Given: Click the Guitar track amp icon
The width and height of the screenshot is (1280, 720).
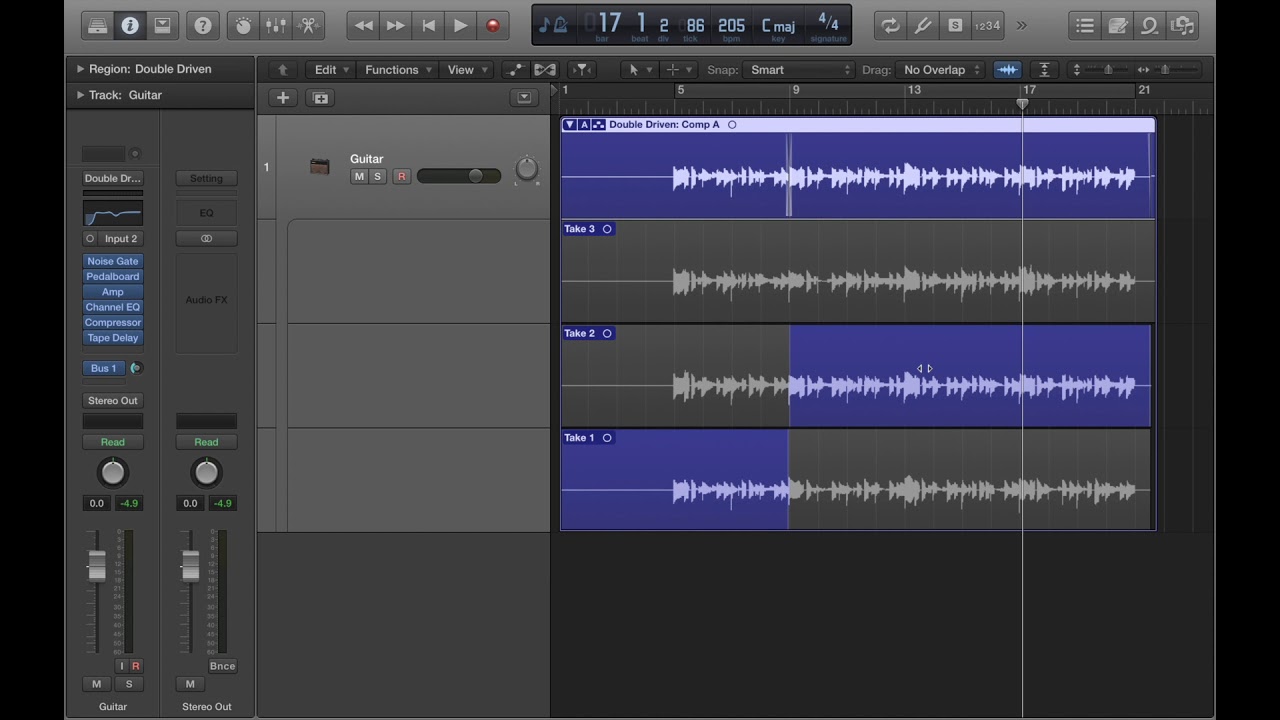Looking at the screenshot, I should [x=319, y=167].
